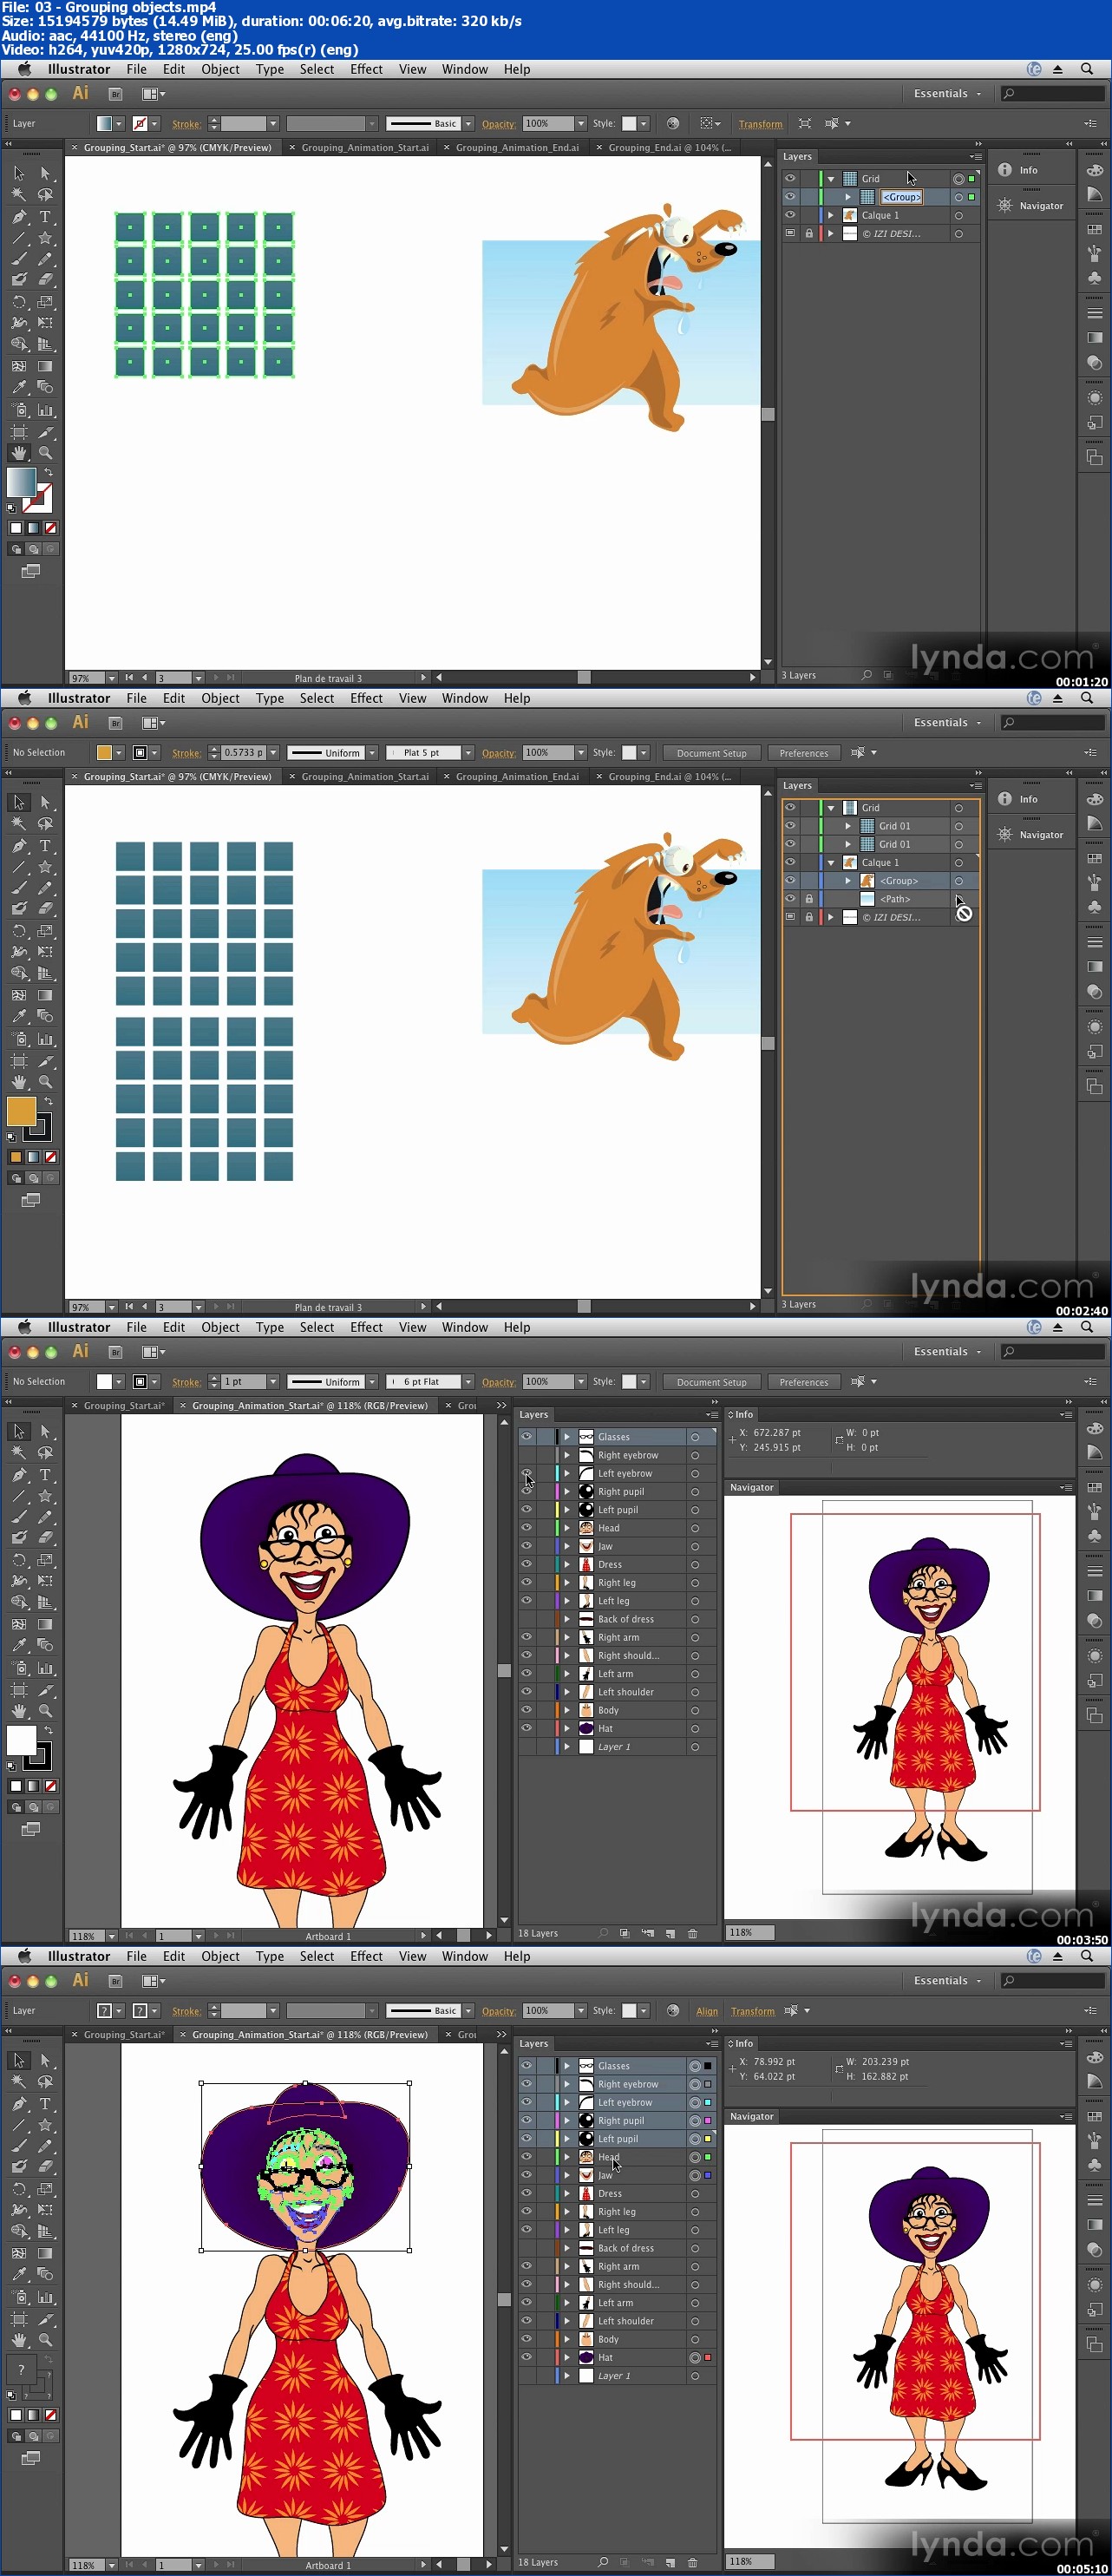Select the Zoom tool beside the green-selected grid
This screenshot has height=2576, width=1112.
tap(45, 453)
